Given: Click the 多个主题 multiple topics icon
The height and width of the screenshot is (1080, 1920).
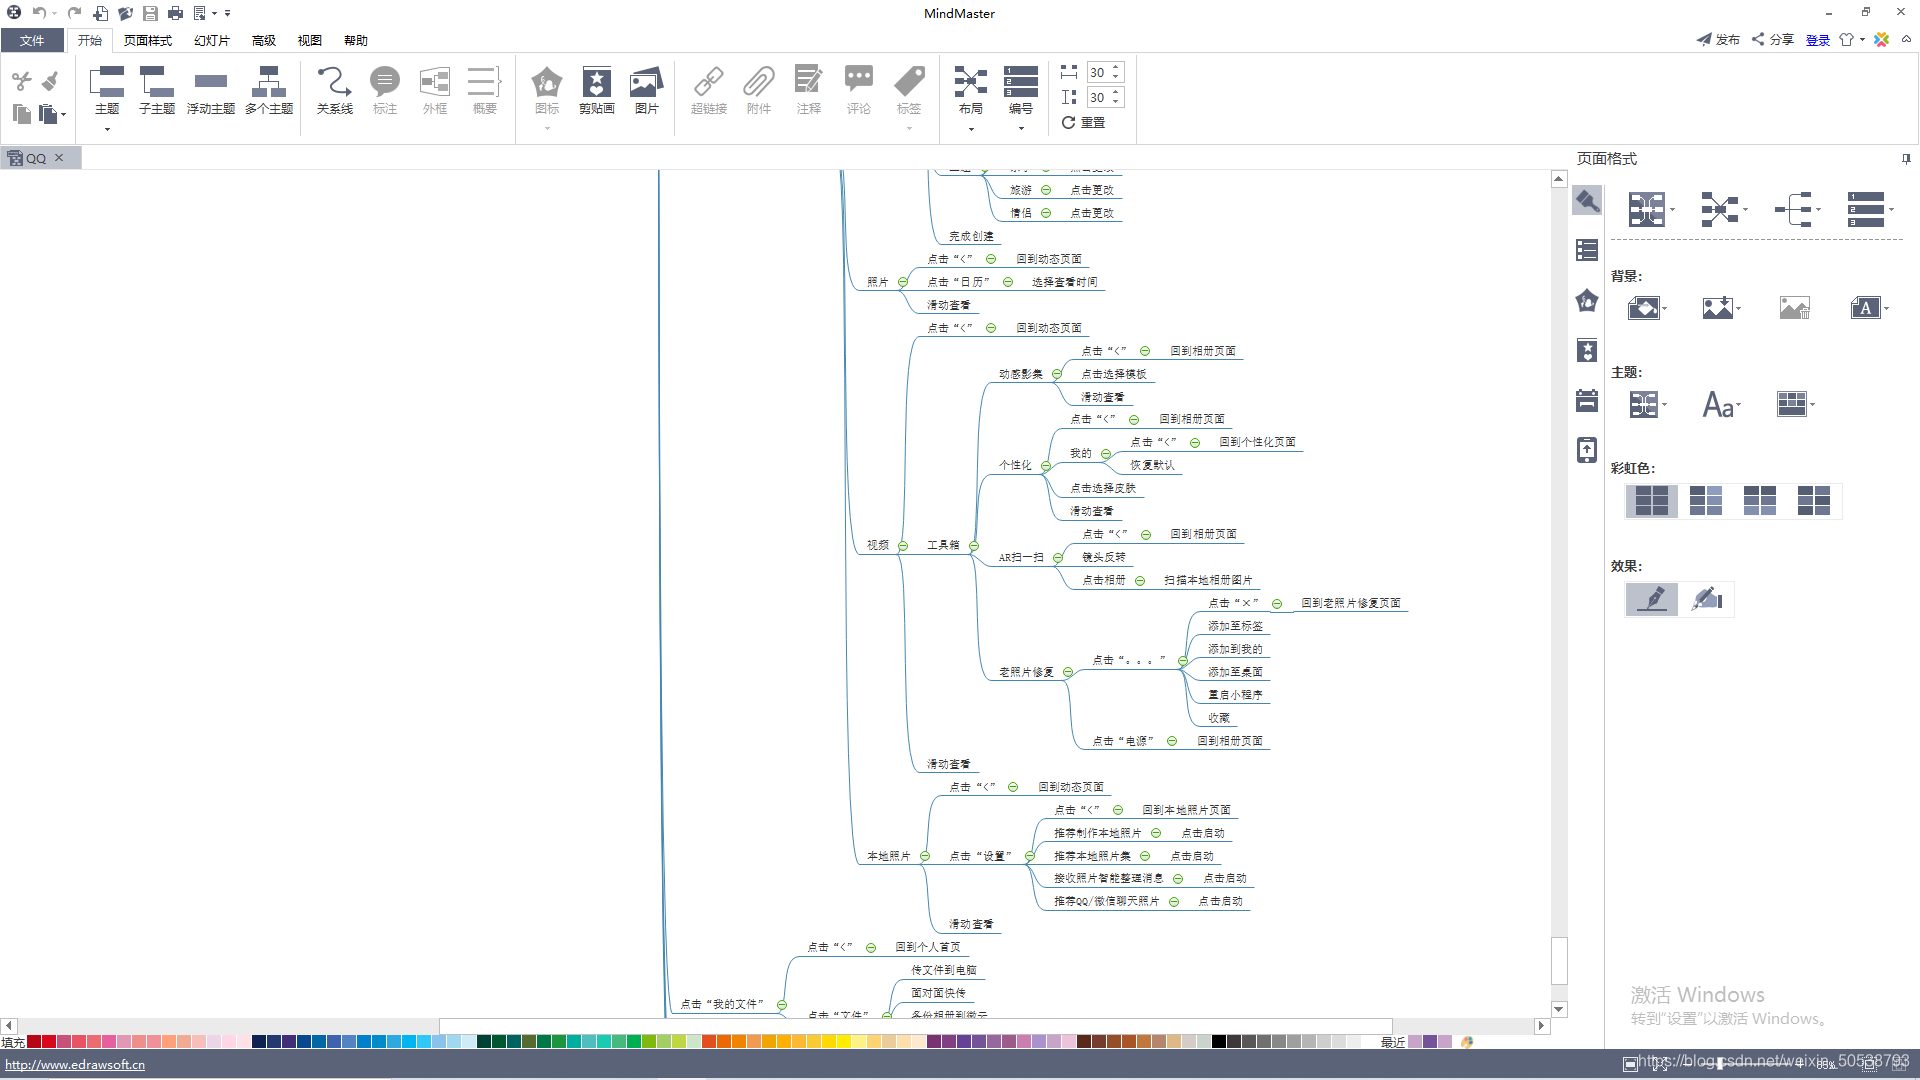Looking at the screenshot, I should (x=268, y=90).
